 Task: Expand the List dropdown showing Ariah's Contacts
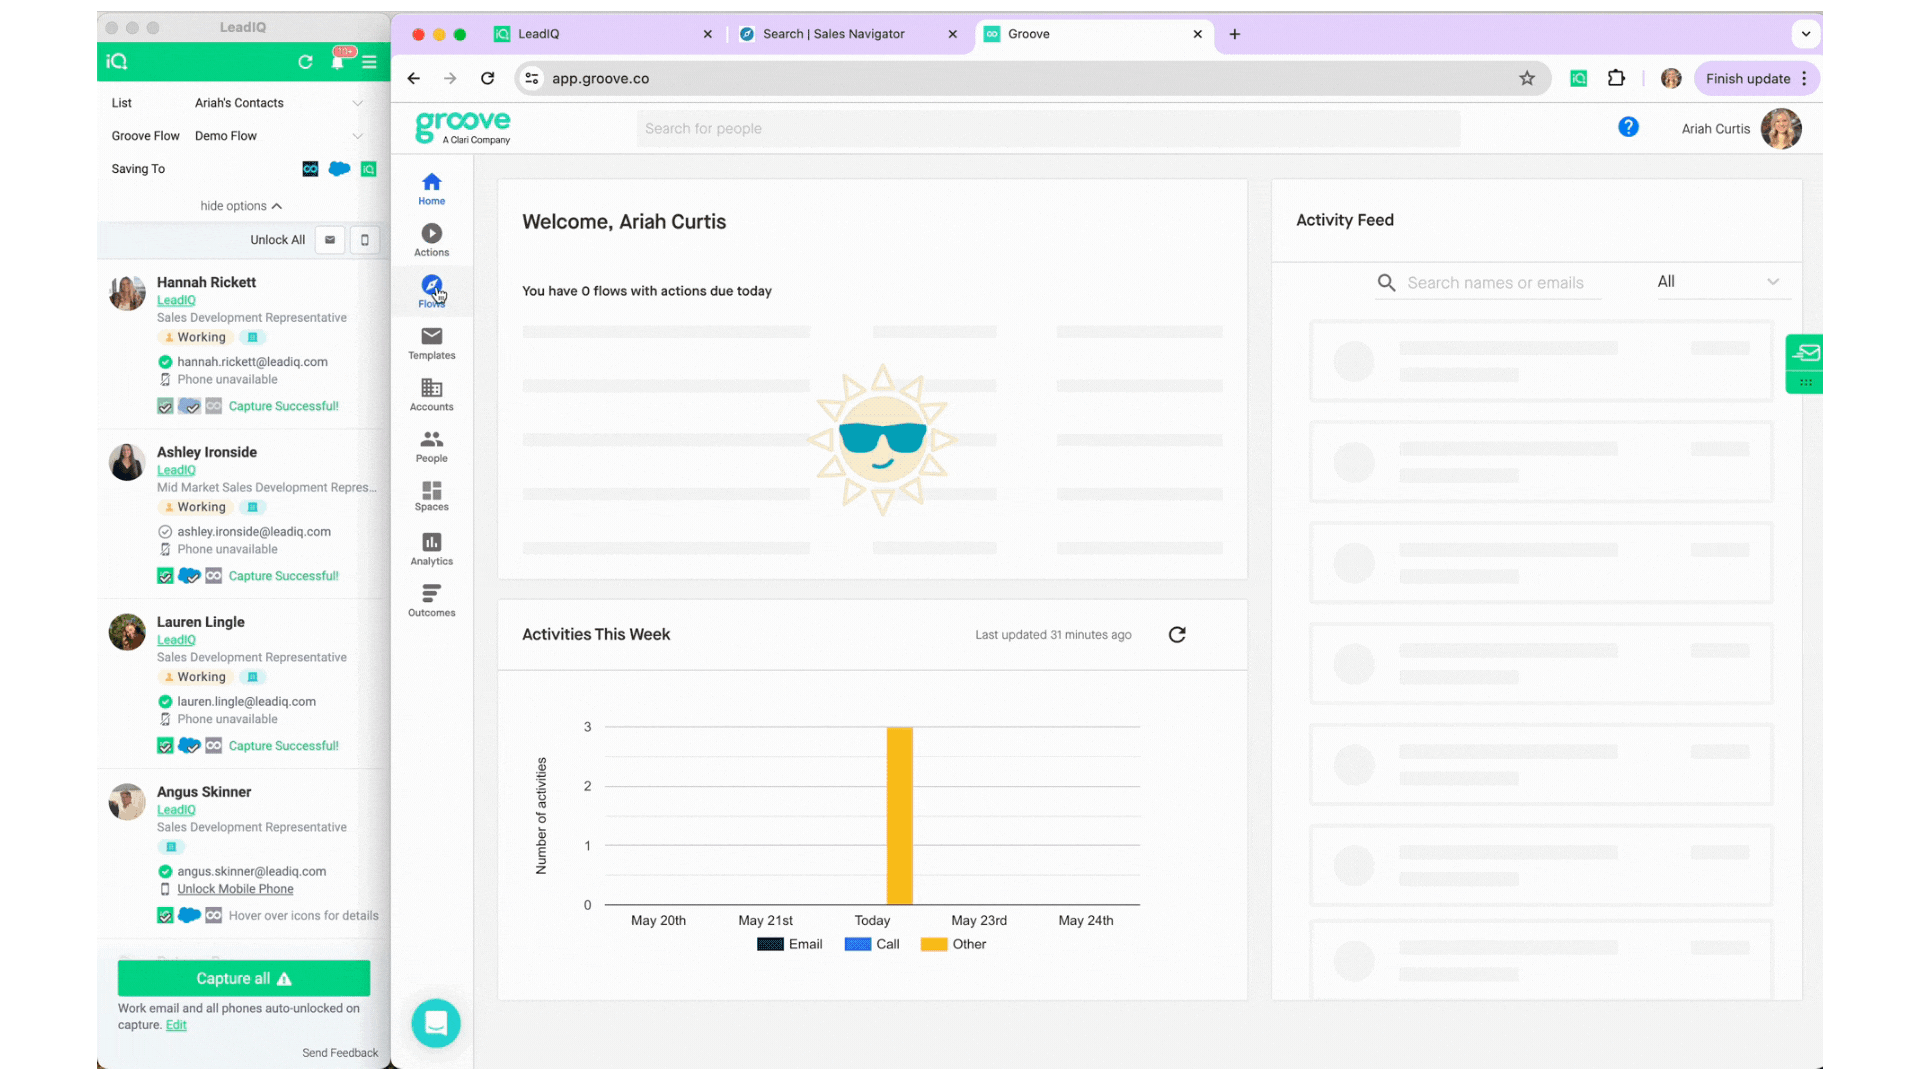(x=278, y=103)
